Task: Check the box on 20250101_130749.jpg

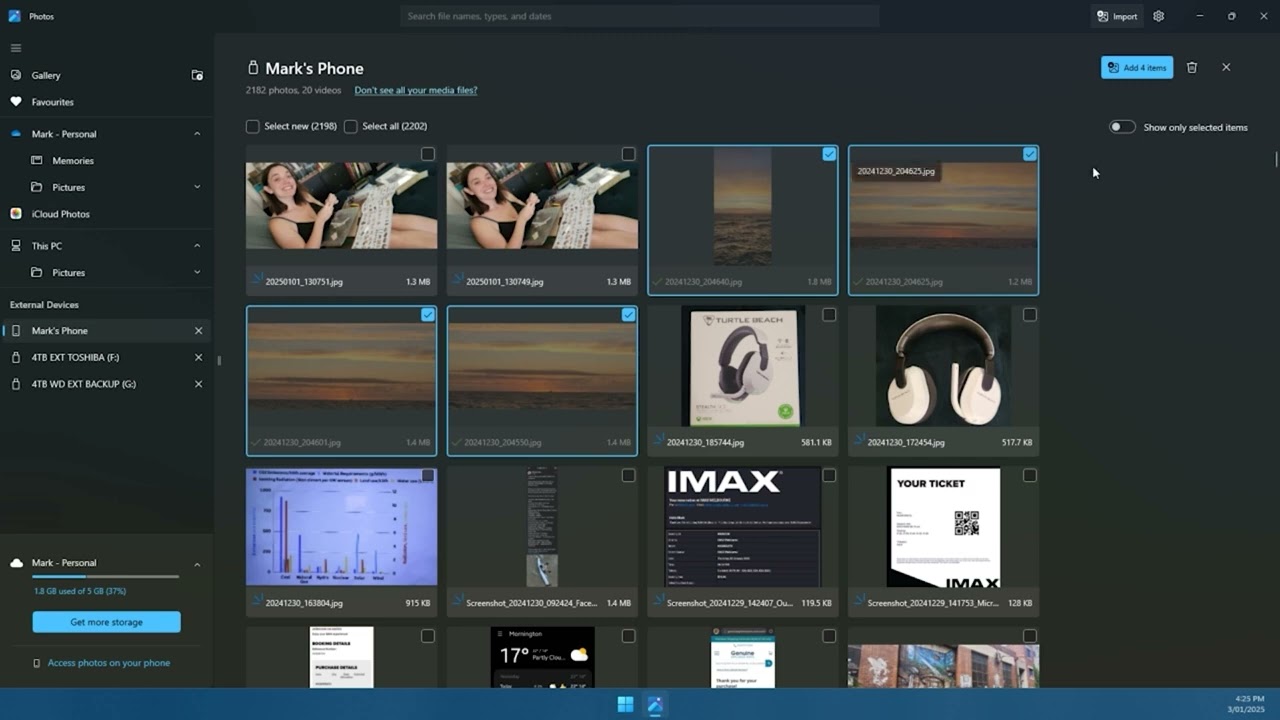Action: click(628, 154)
